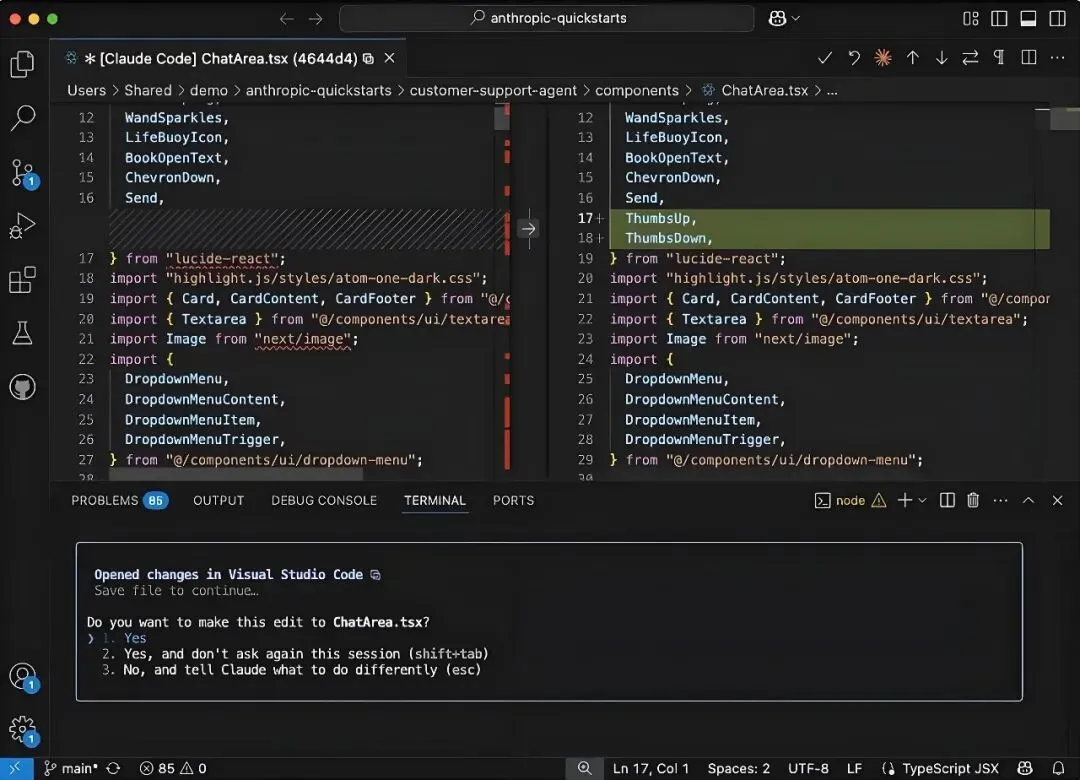1080x780 pixels.
Task: Click breadcrumb 'anthropic-quickstarts'
Action: 318,90
